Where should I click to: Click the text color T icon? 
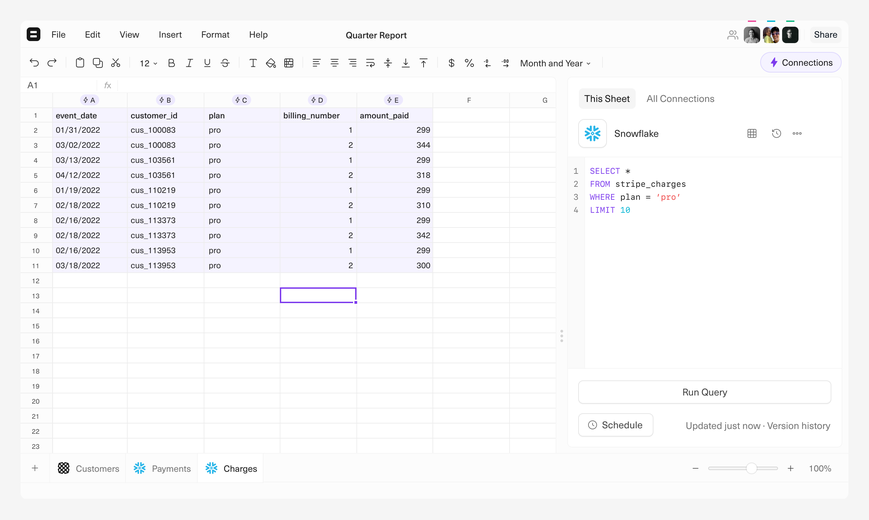tap(253, 63)
